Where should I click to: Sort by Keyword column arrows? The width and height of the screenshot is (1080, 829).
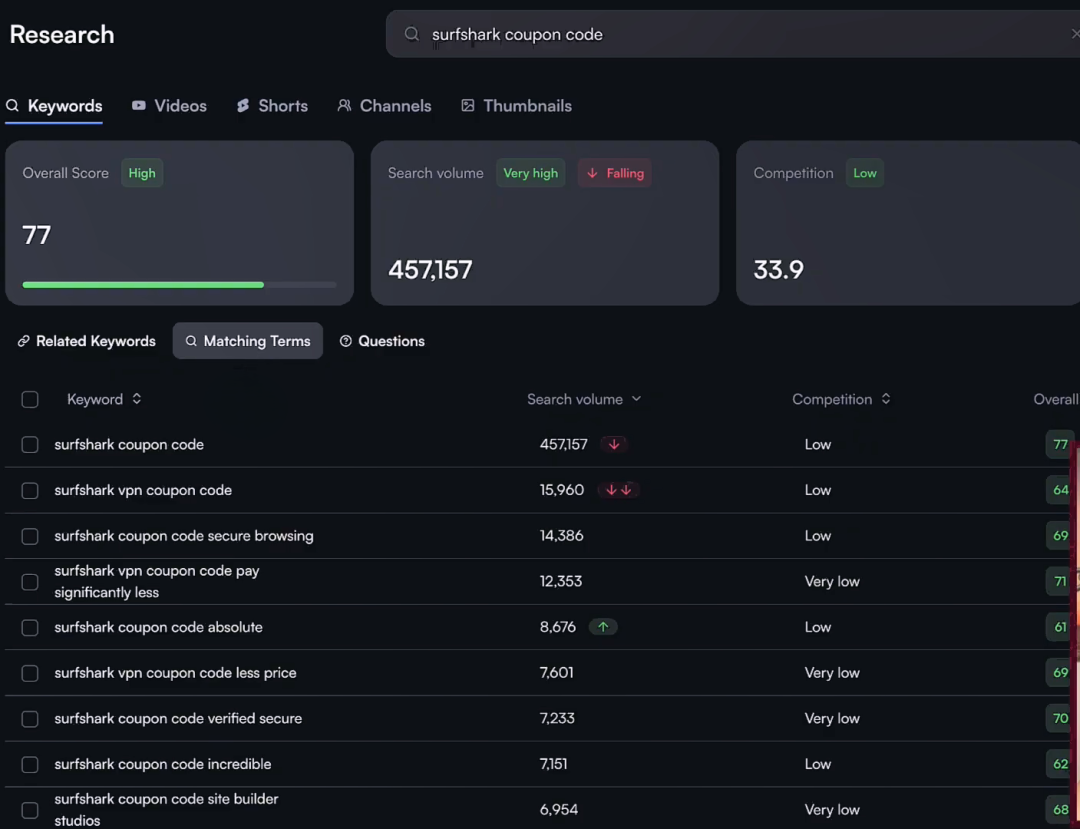136,399
